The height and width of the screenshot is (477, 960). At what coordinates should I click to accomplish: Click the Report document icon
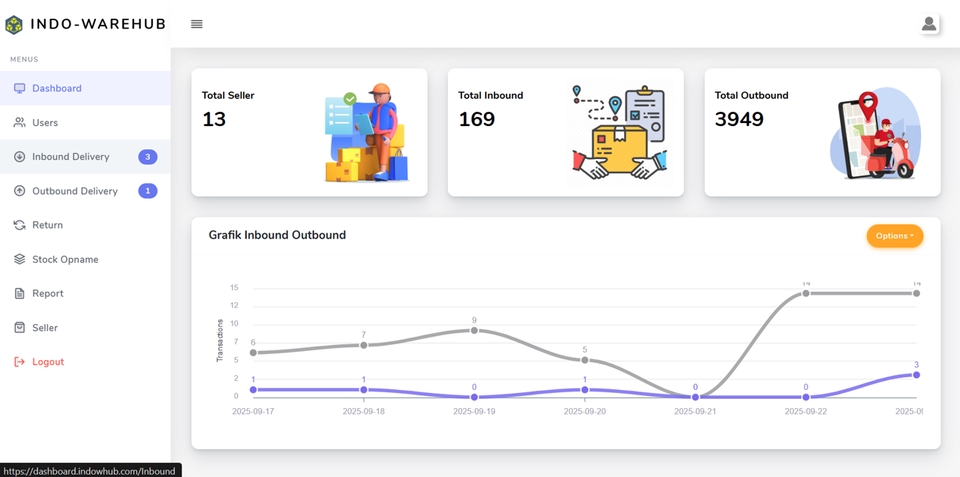(19, 293)
